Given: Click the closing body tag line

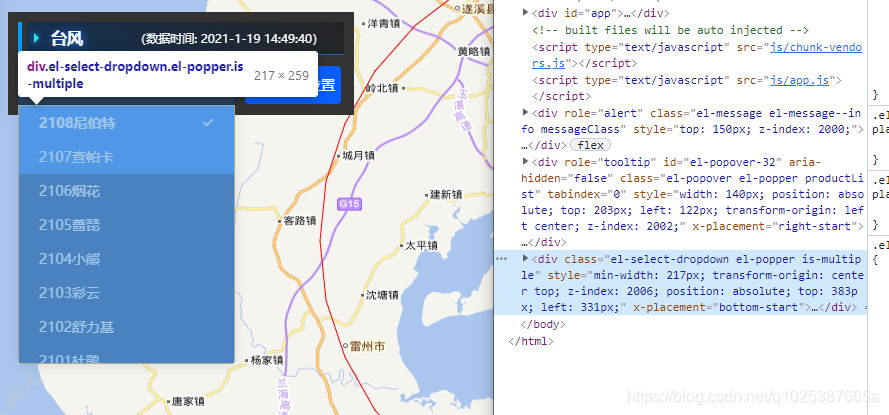Looking at the screenshot, I should click(543, 325).
